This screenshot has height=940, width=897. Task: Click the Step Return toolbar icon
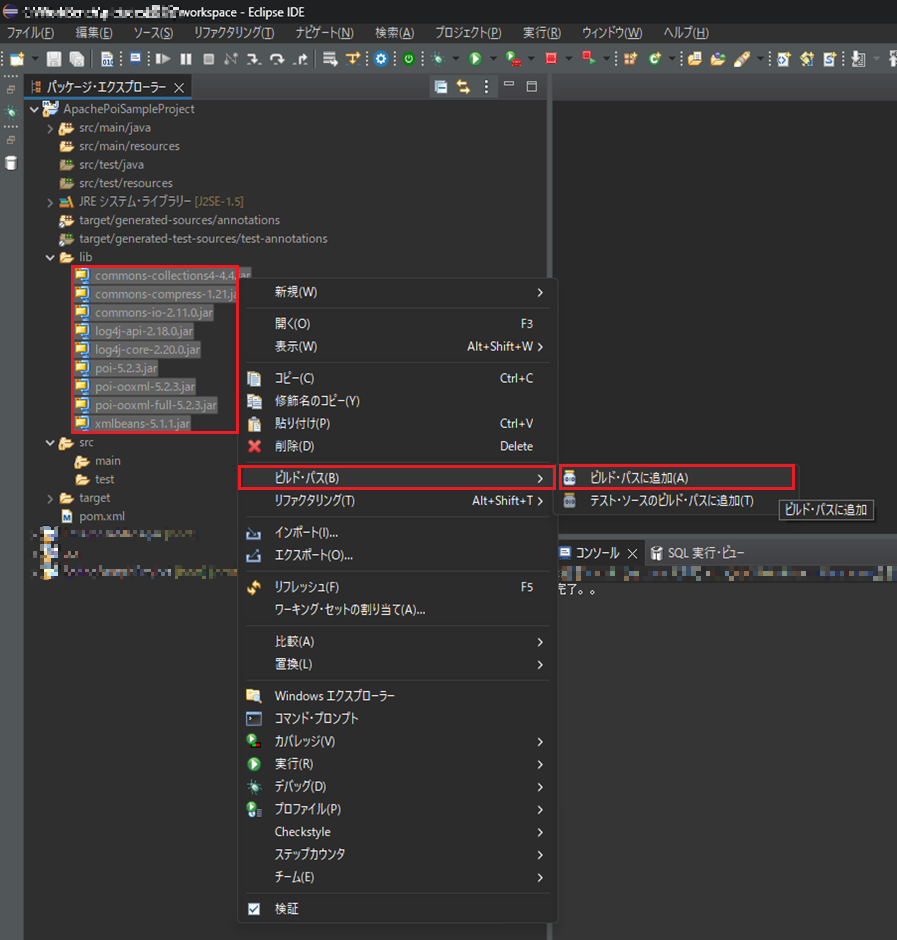tap(300, 59)
